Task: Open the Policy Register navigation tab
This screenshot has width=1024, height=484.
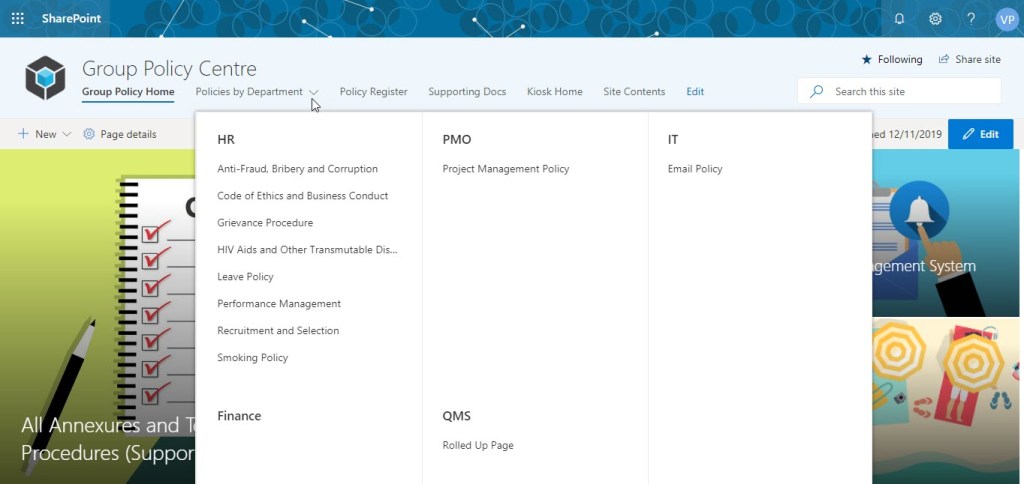Action: tap(373, 92)
